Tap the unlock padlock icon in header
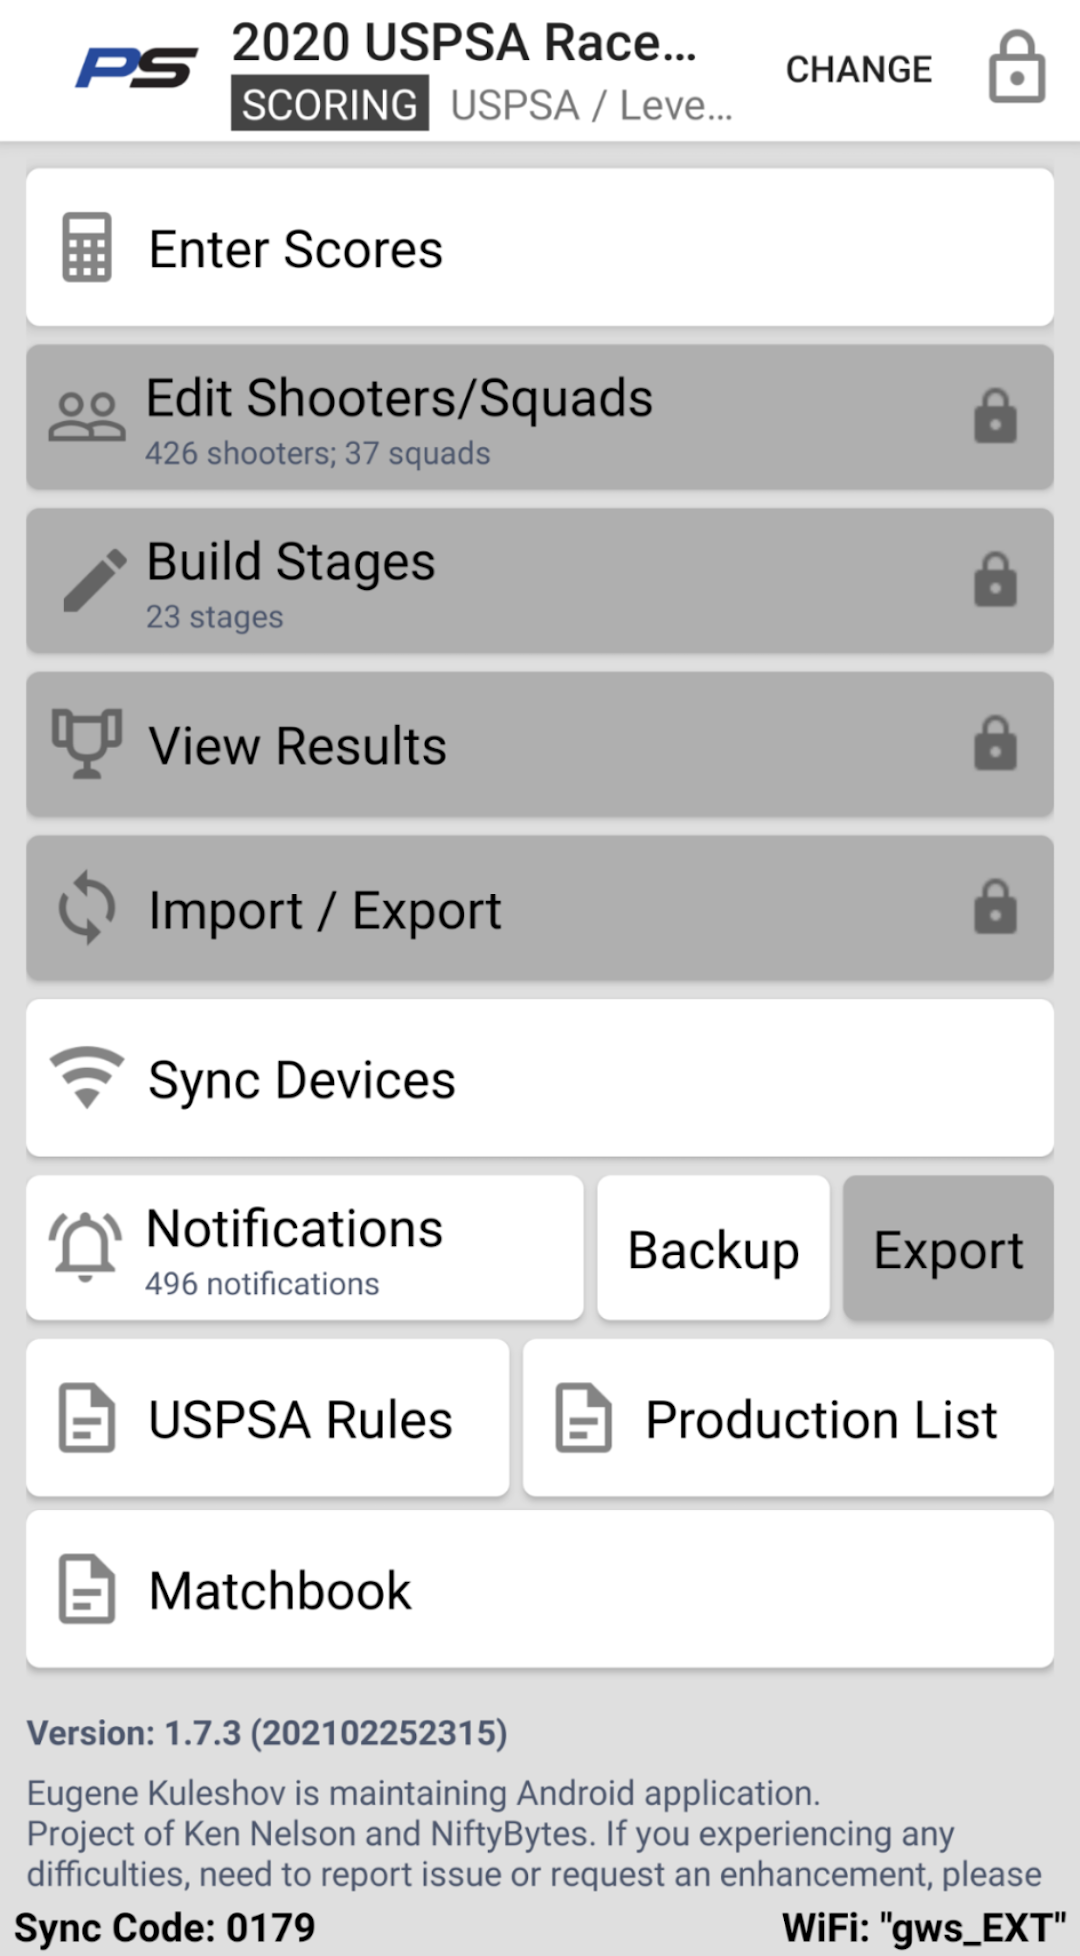1080x1956 pixels. 1017,68
